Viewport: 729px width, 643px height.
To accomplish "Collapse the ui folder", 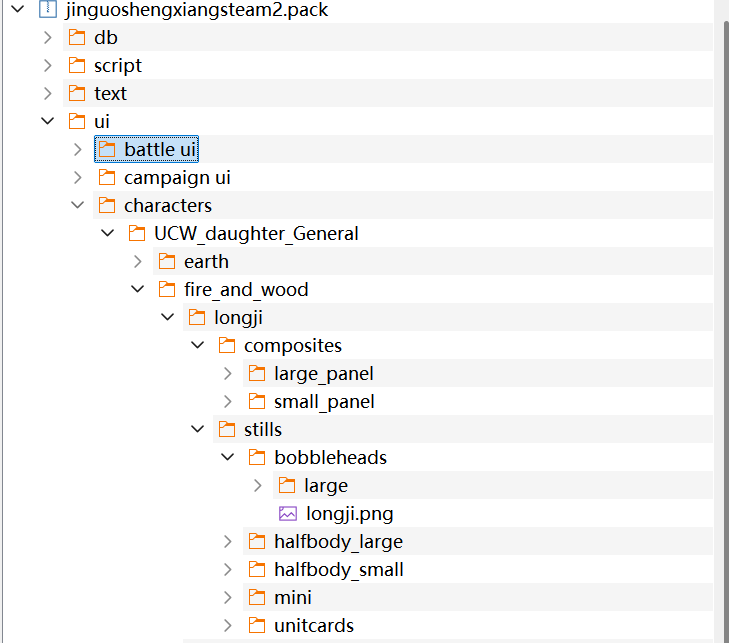I will [47, 121].
